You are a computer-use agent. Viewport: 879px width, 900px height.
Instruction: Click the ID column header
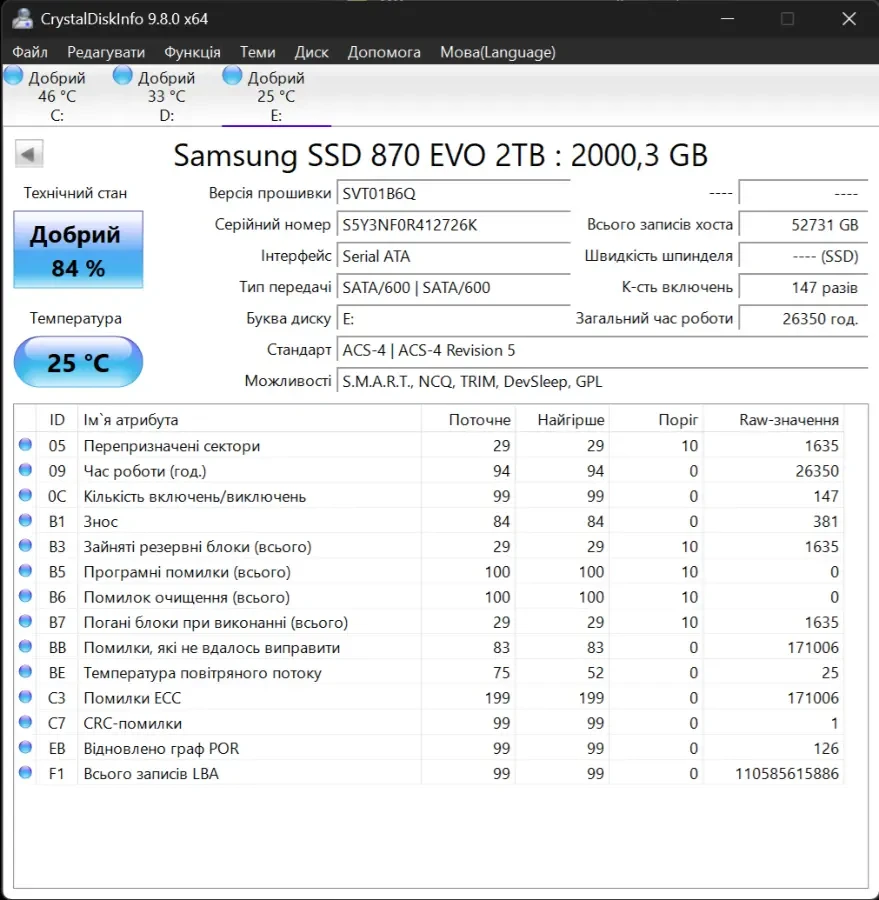click(57, 420)
